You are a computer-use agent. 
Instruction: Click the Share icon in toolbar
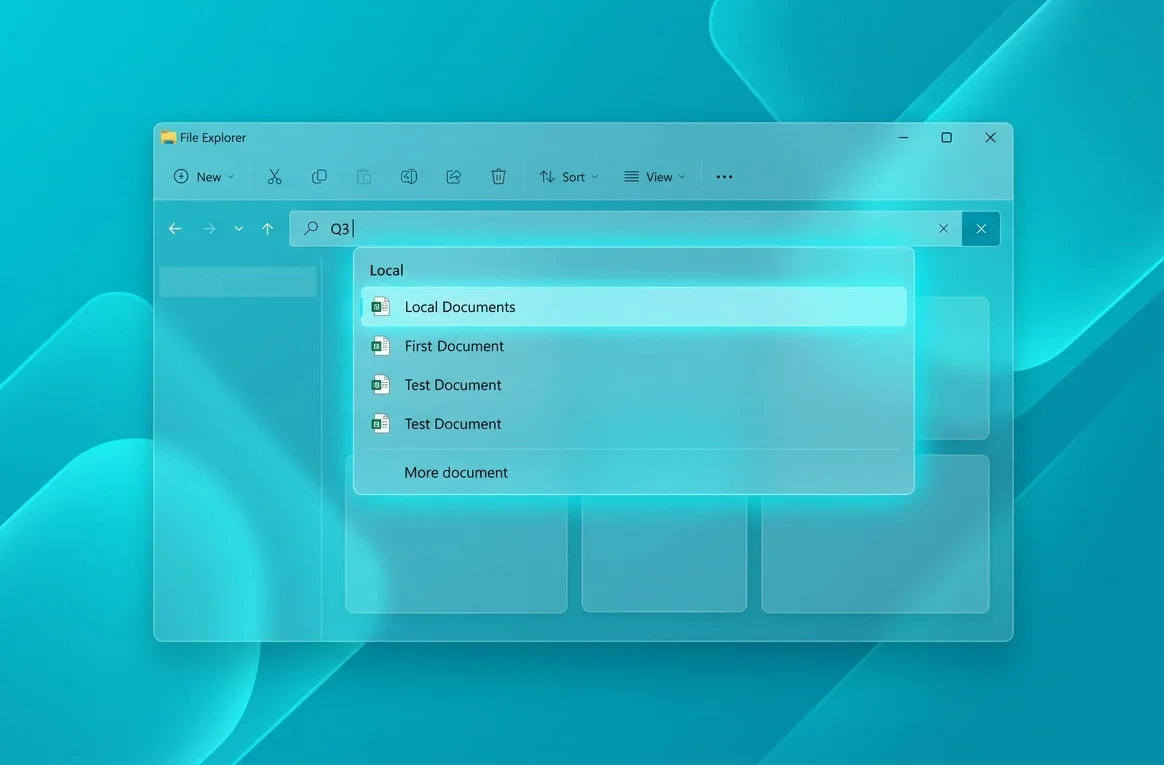click(x=454, y=177)
